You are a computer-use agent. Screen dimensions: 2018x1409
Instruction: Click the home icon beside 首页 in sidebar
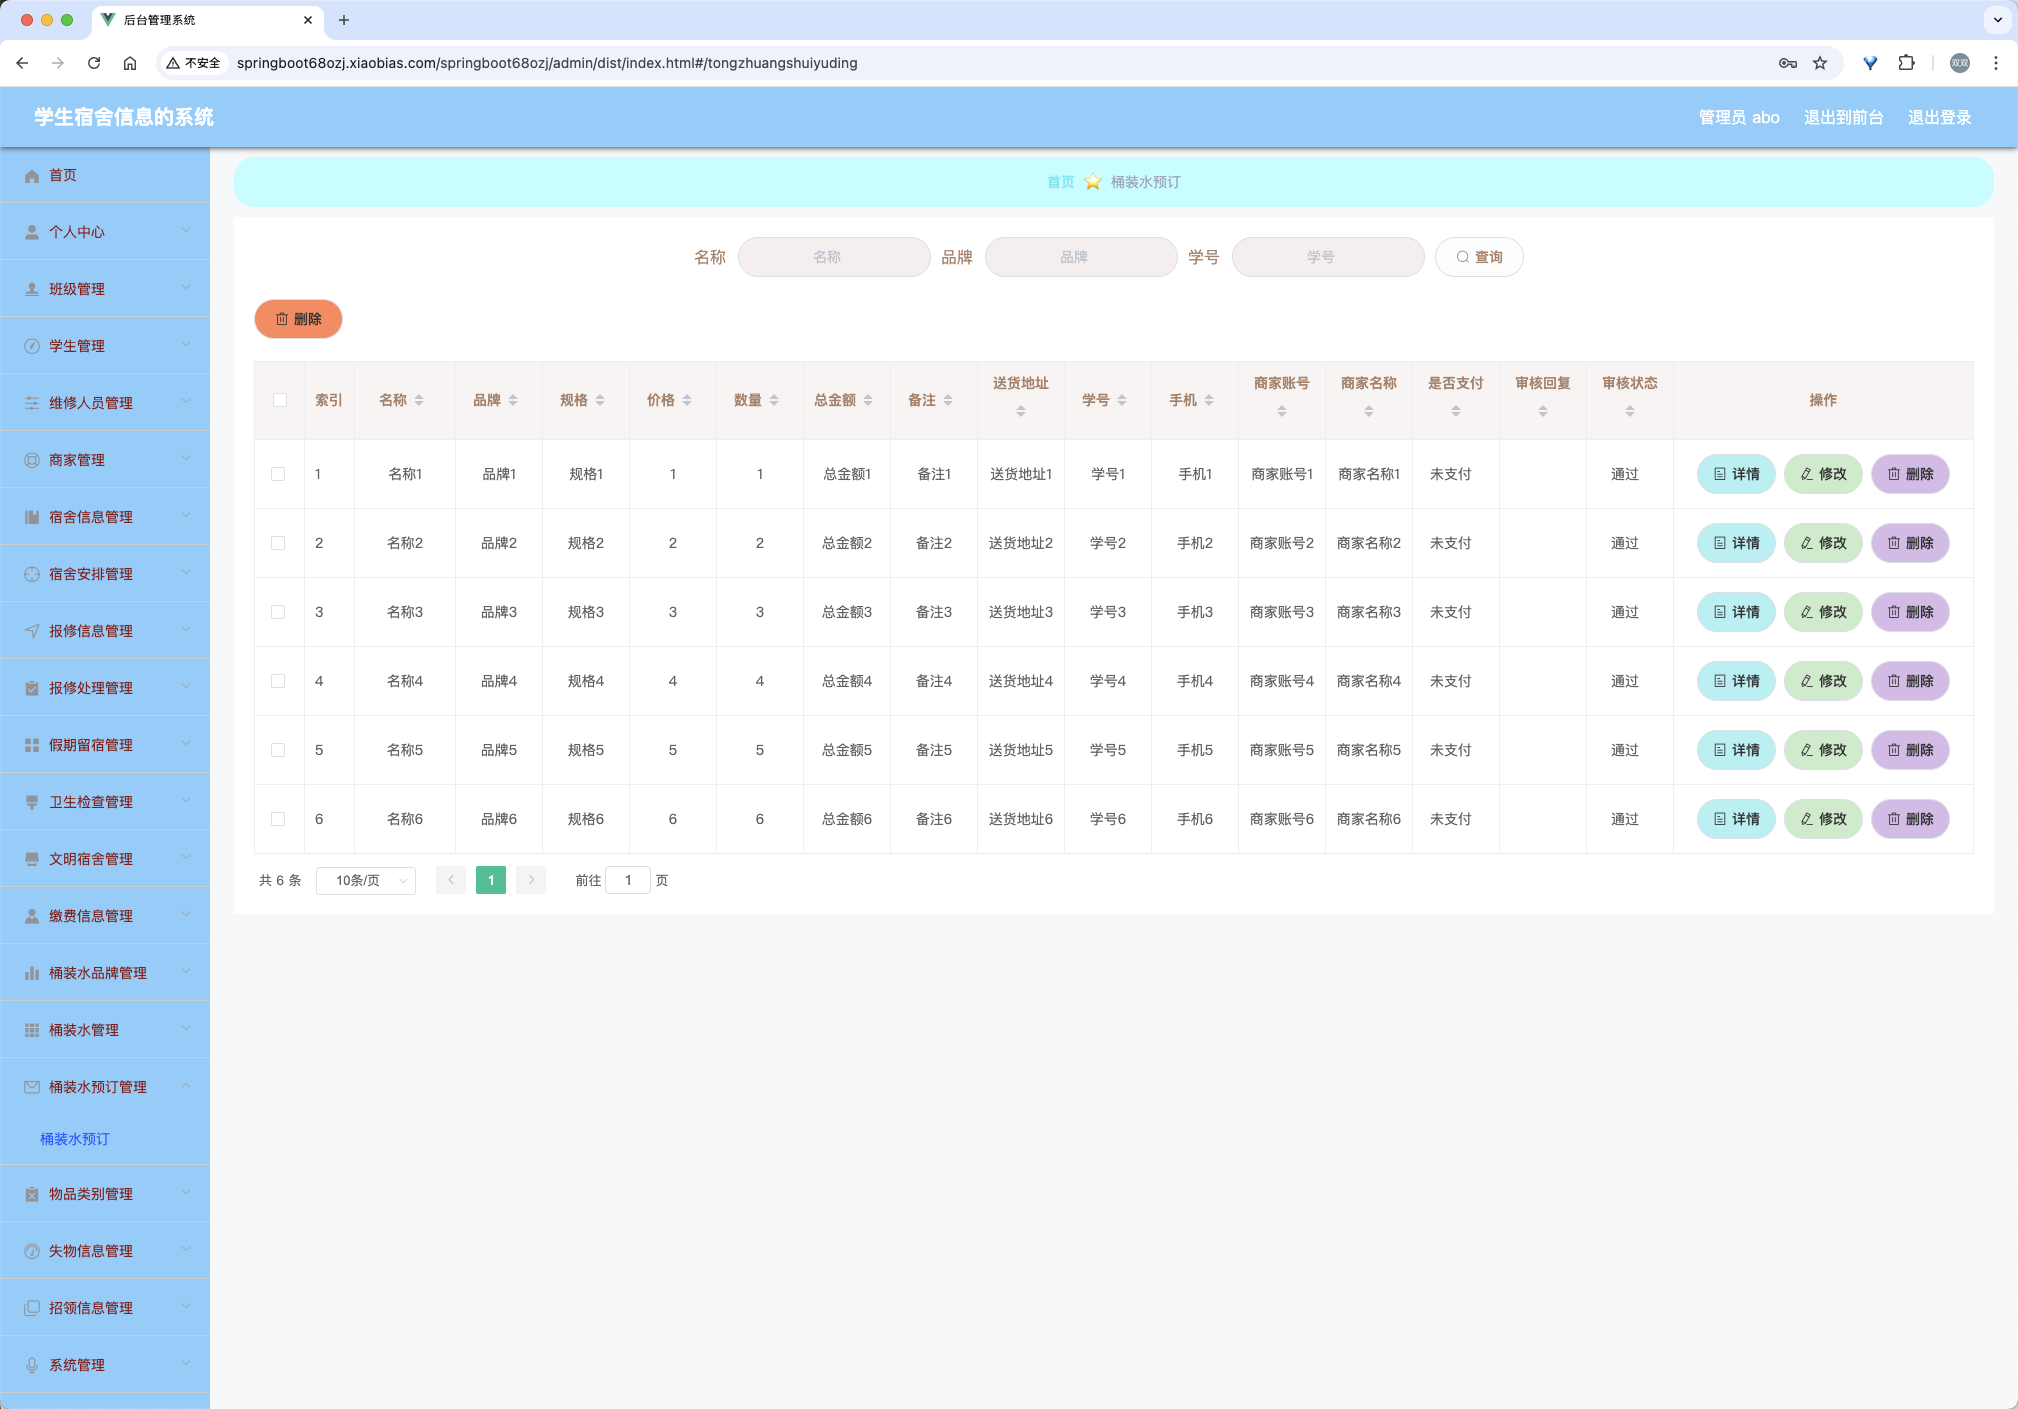point(32,176)
